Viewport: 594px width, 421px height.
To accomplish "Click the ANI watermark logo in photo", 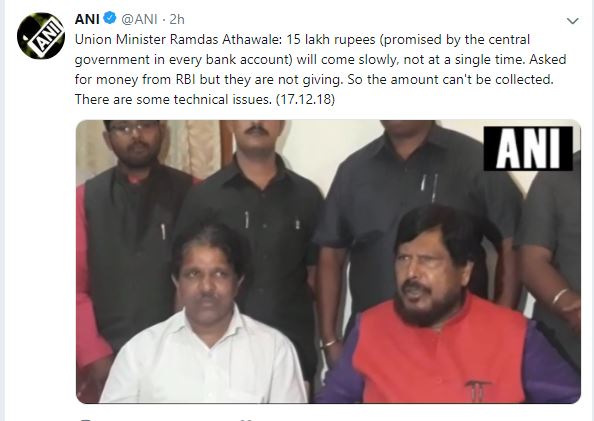I will (528, 149).
